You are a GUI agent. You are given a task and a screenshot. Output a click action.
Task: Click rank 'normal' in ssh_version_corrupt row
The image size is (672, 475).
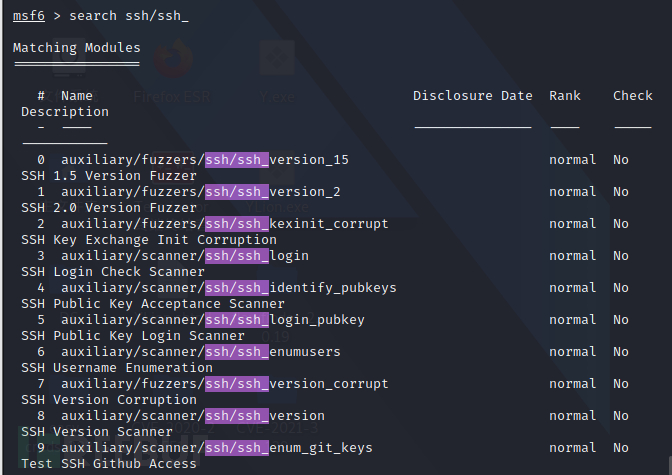click(x=573, y=384)
